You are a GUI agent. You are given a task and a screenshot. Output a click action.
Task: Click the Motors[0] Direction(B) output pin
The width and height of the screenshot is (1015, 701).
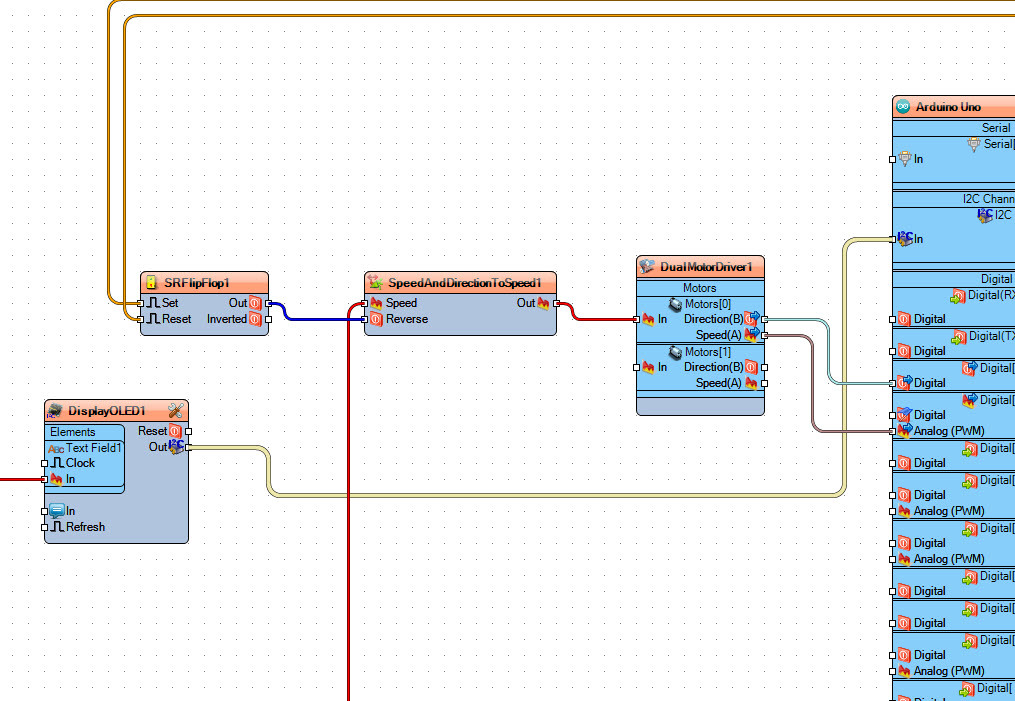tap(764, 319)
